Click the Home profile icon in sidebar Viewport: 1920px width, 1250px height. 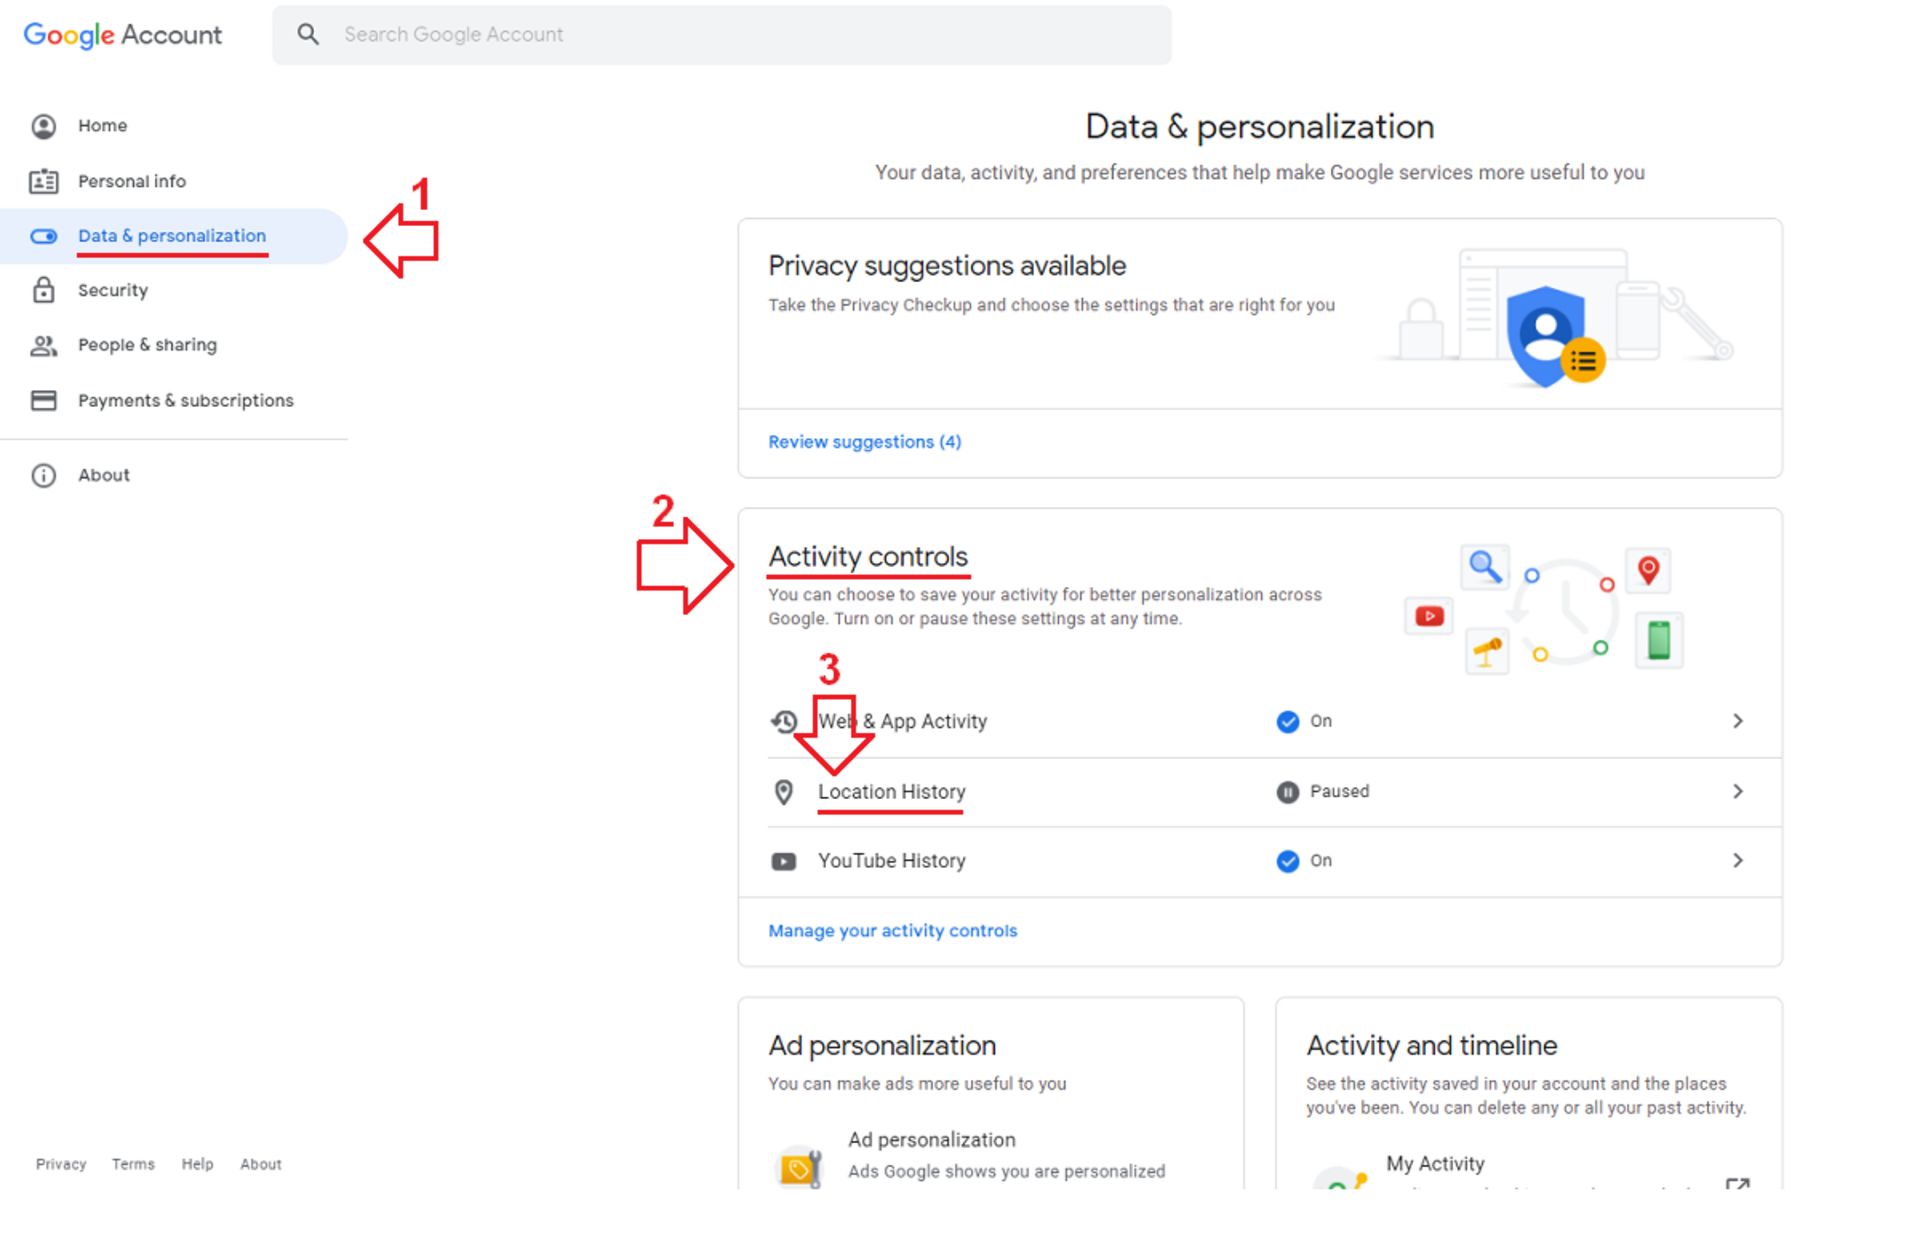tap(44, 126)
